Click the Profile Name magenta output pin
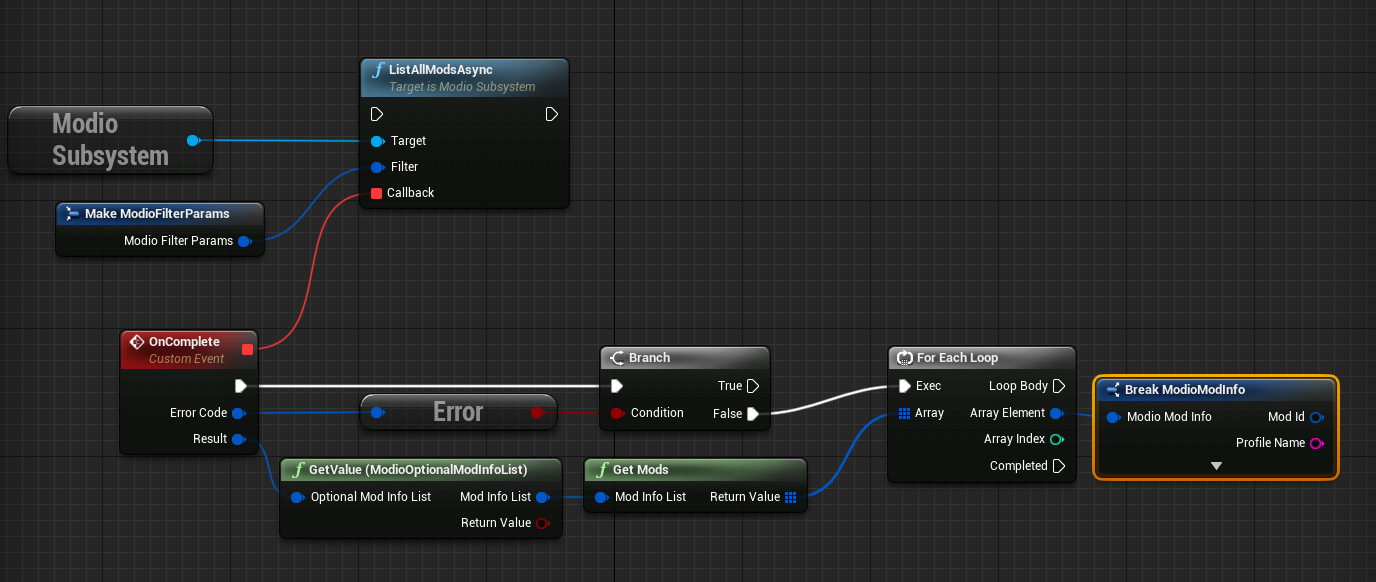Viewport: 1376px width, 582px height. pos(1316,443)
